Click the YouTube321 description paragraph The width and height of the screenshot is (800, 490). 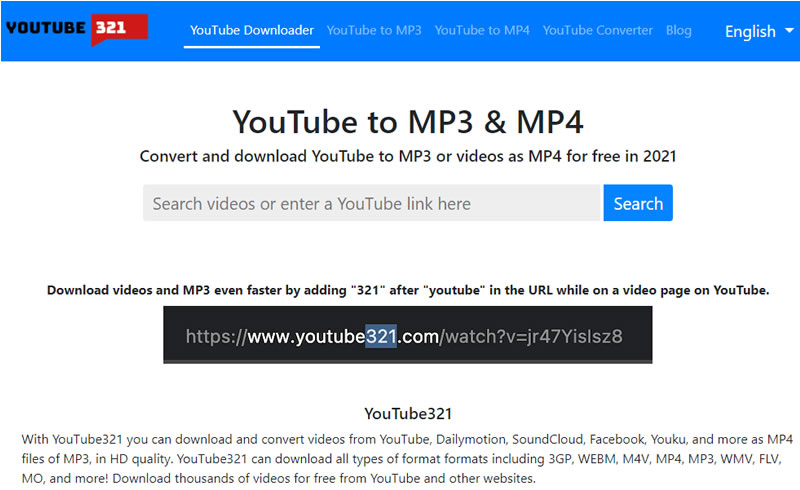click(407, 459)
